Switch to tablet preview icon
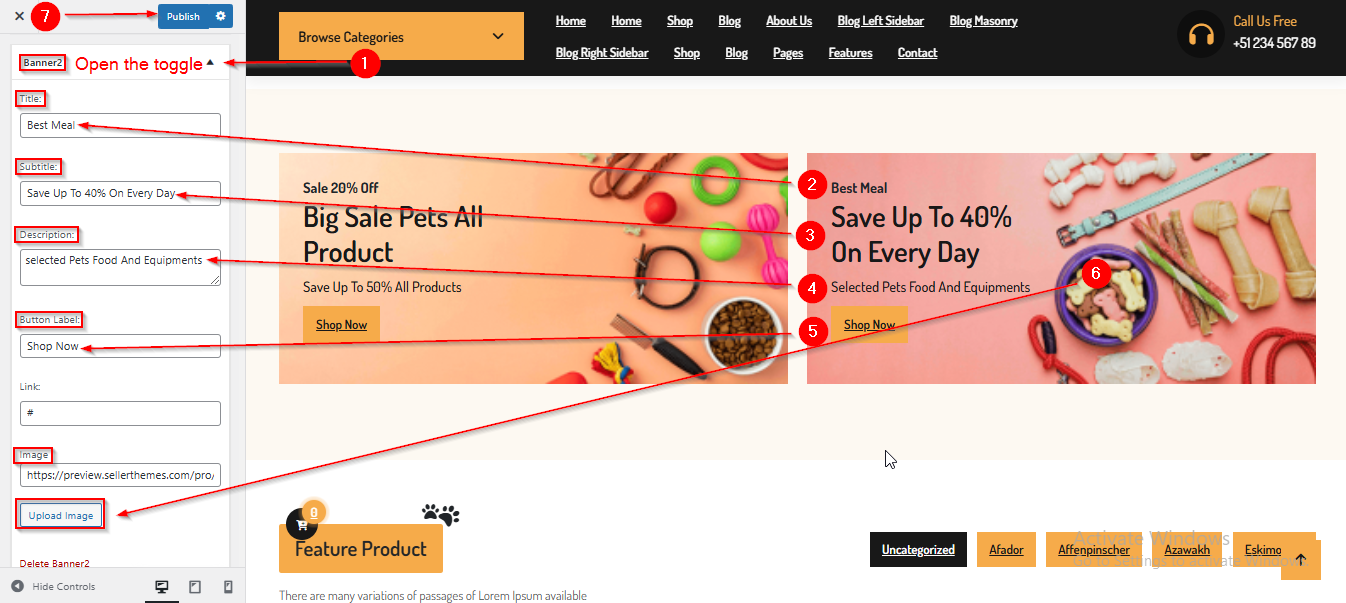 [195, 587]
